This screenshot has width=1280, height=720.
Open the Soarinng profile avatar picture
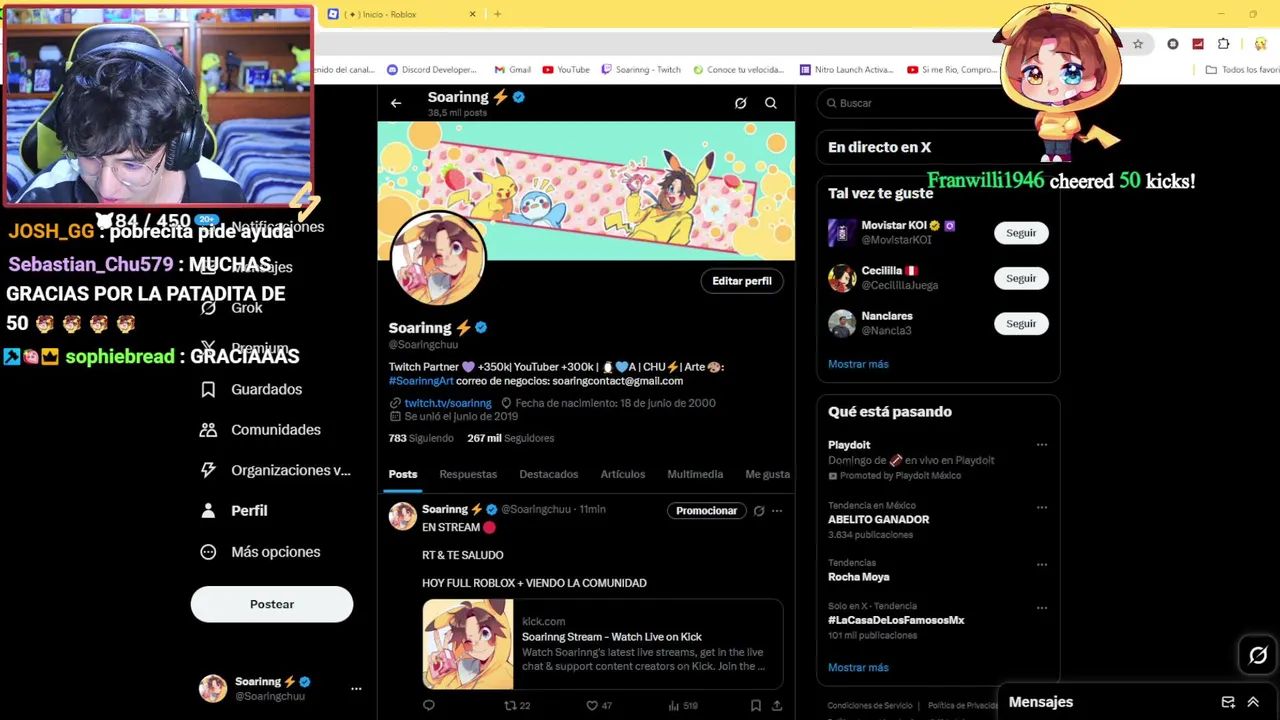438,258
